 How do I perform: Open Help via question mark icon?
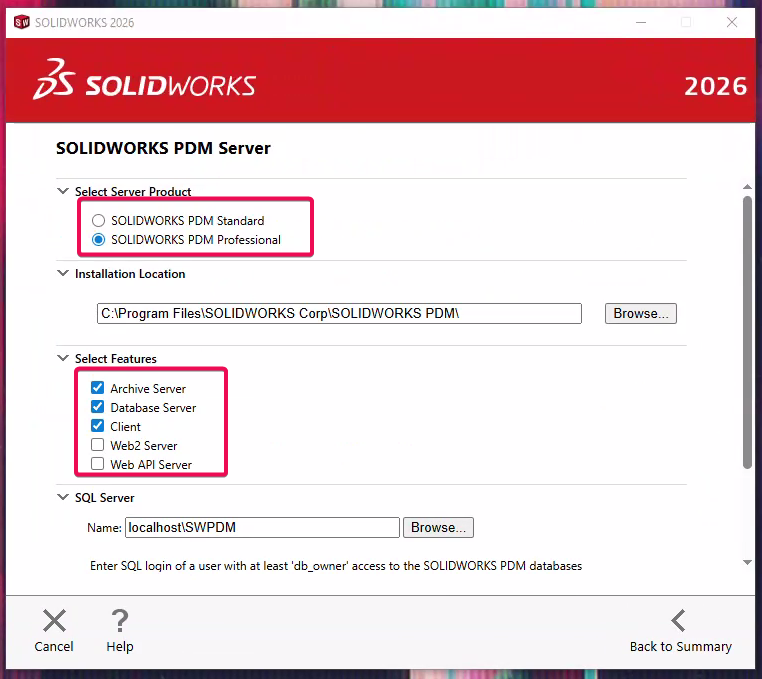120,621
